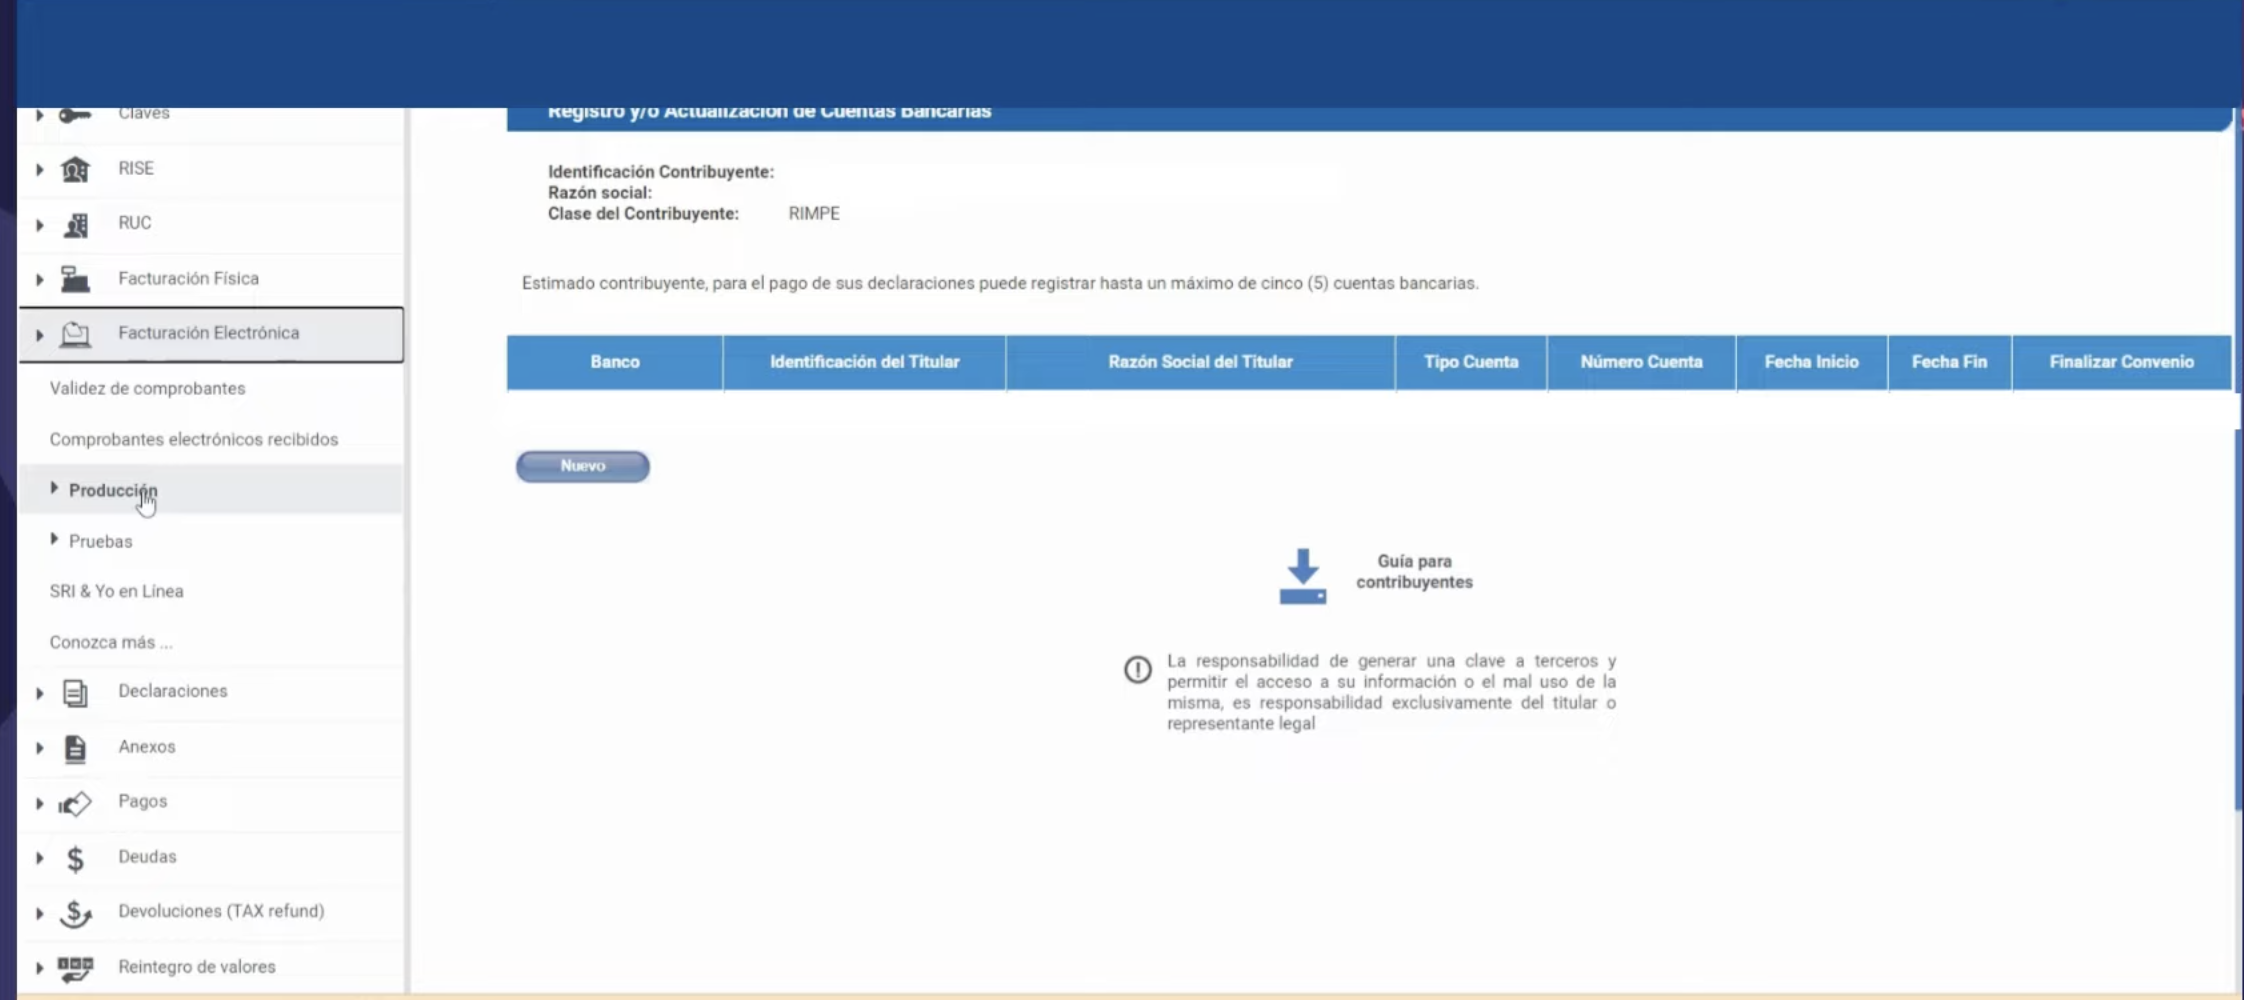The width and height of the screenshot is (2244, 1000).
Task: Click the Facturación Electrónica laptop icon
Action: tap(75, 334)
